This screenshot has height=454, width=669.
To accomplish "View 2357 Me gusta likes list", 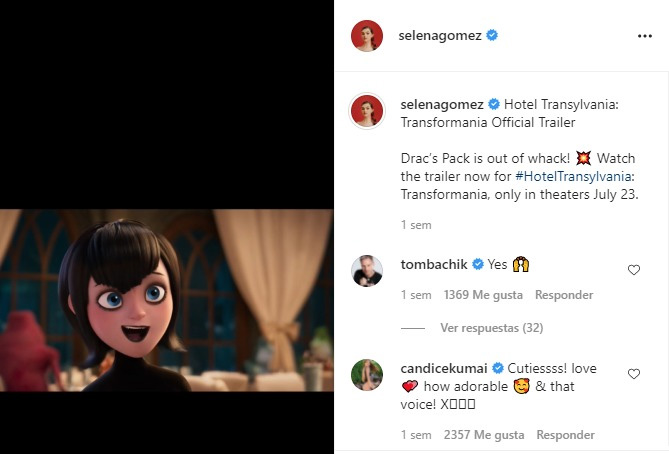I will click(483, 435).
